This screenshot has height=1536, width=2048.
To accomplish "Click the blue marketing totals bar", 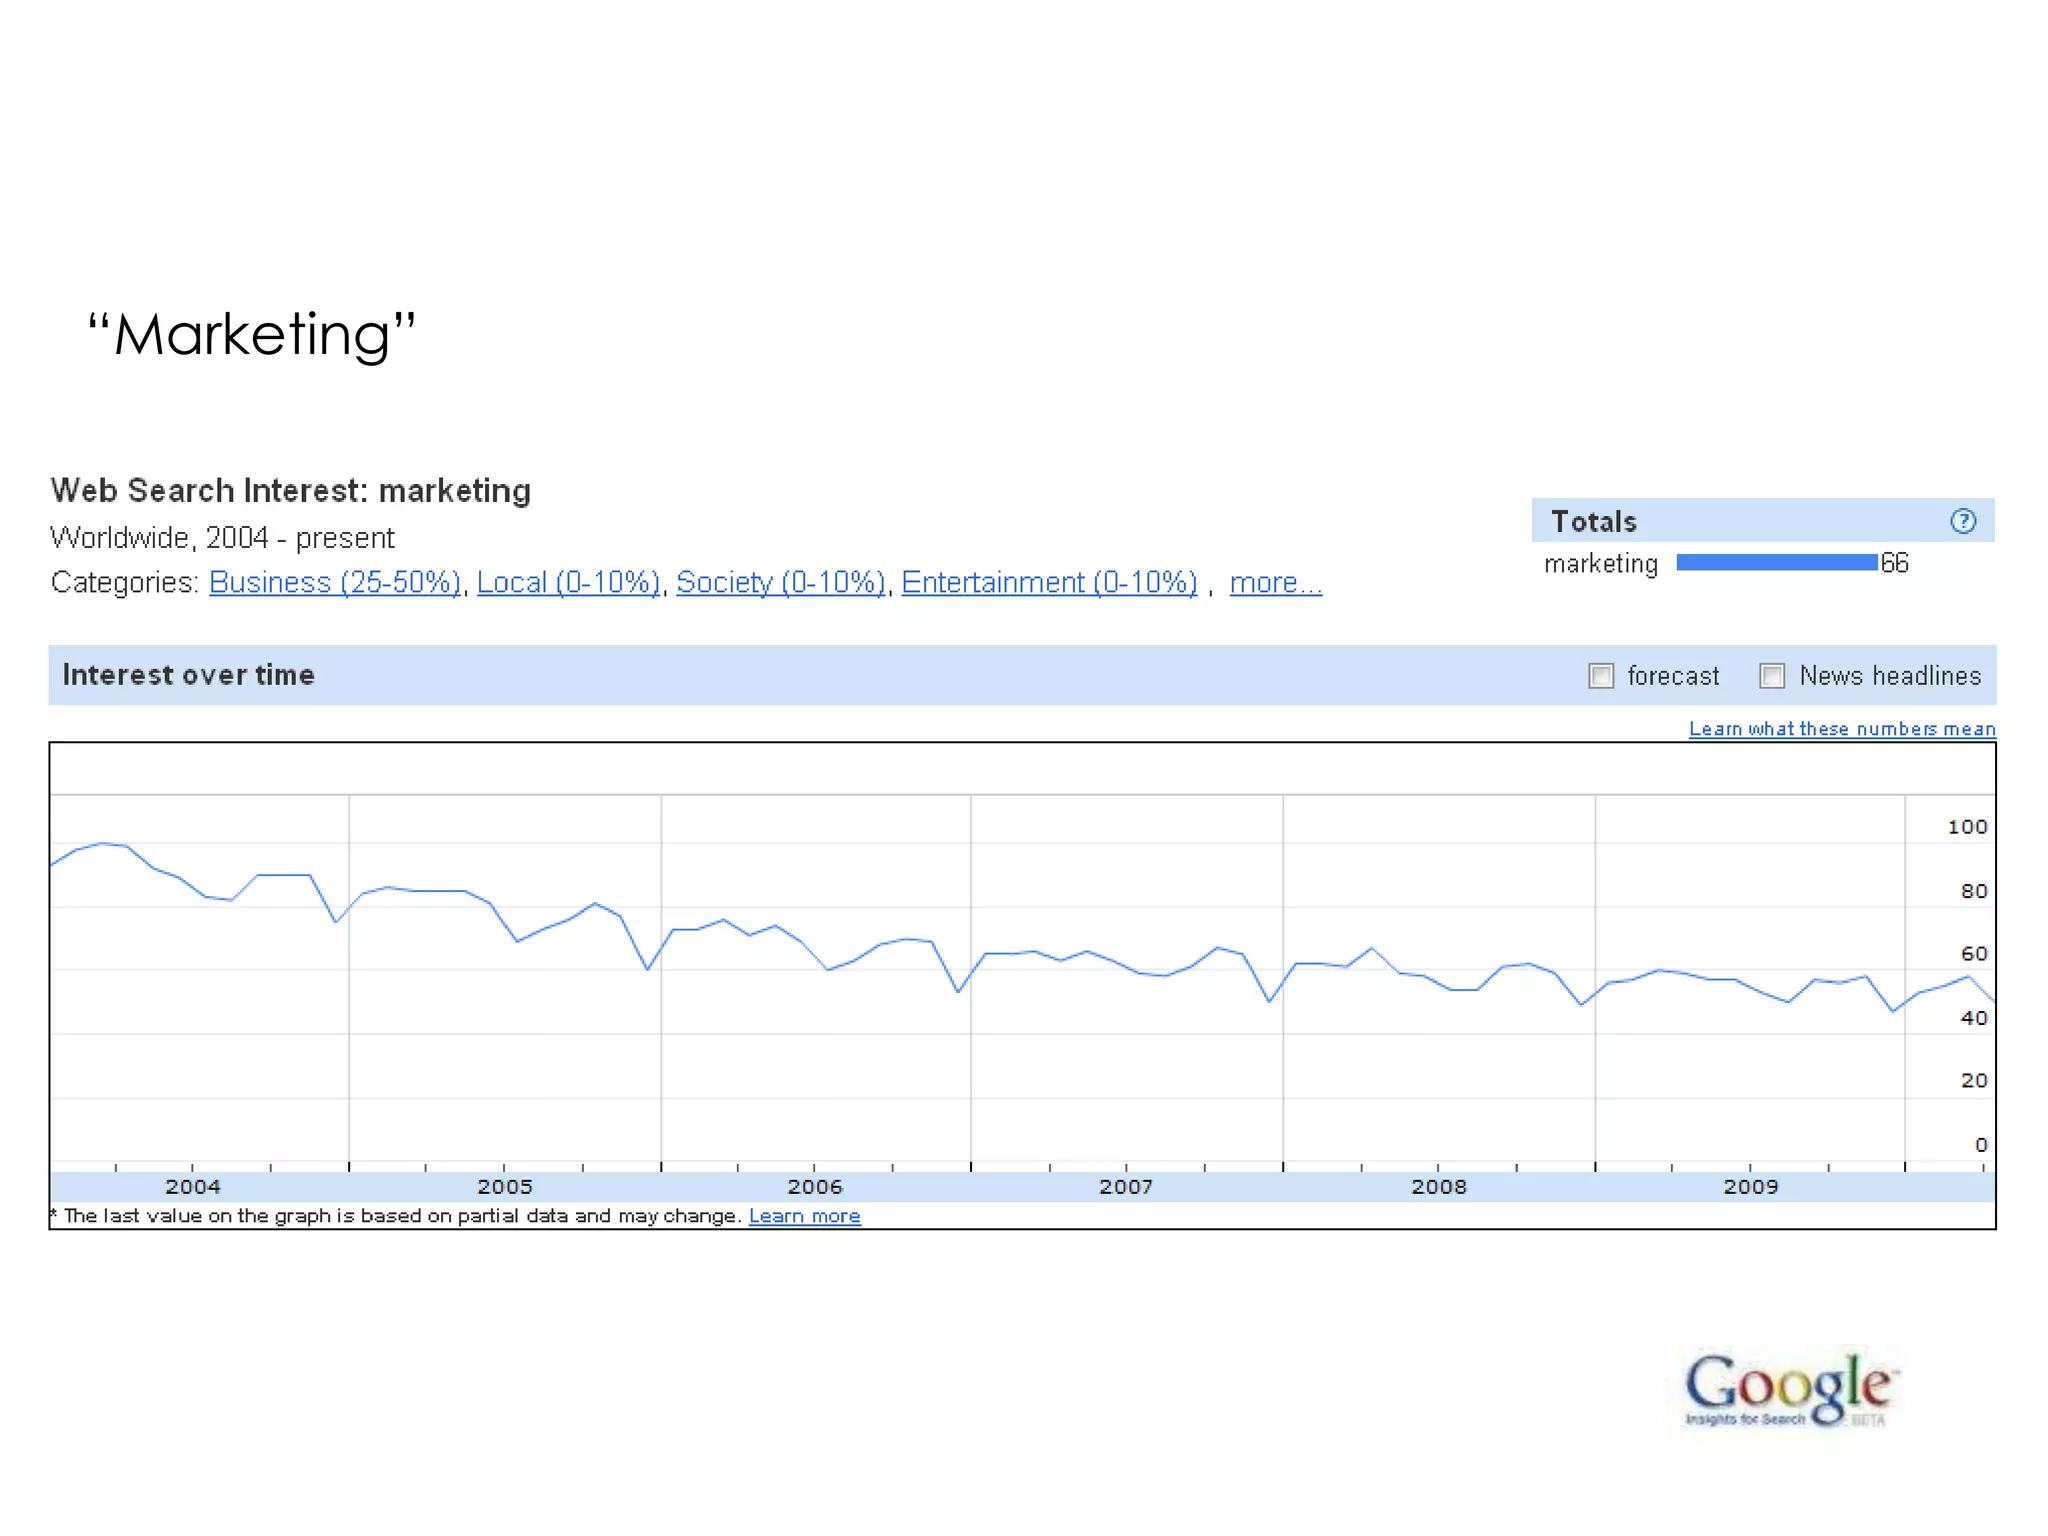I will (1776, 563).
